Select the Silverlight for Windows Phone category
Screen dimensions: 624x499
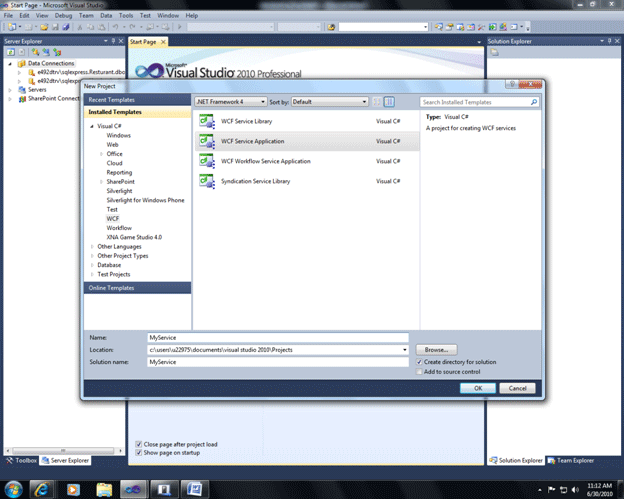[x=145, y=200]
